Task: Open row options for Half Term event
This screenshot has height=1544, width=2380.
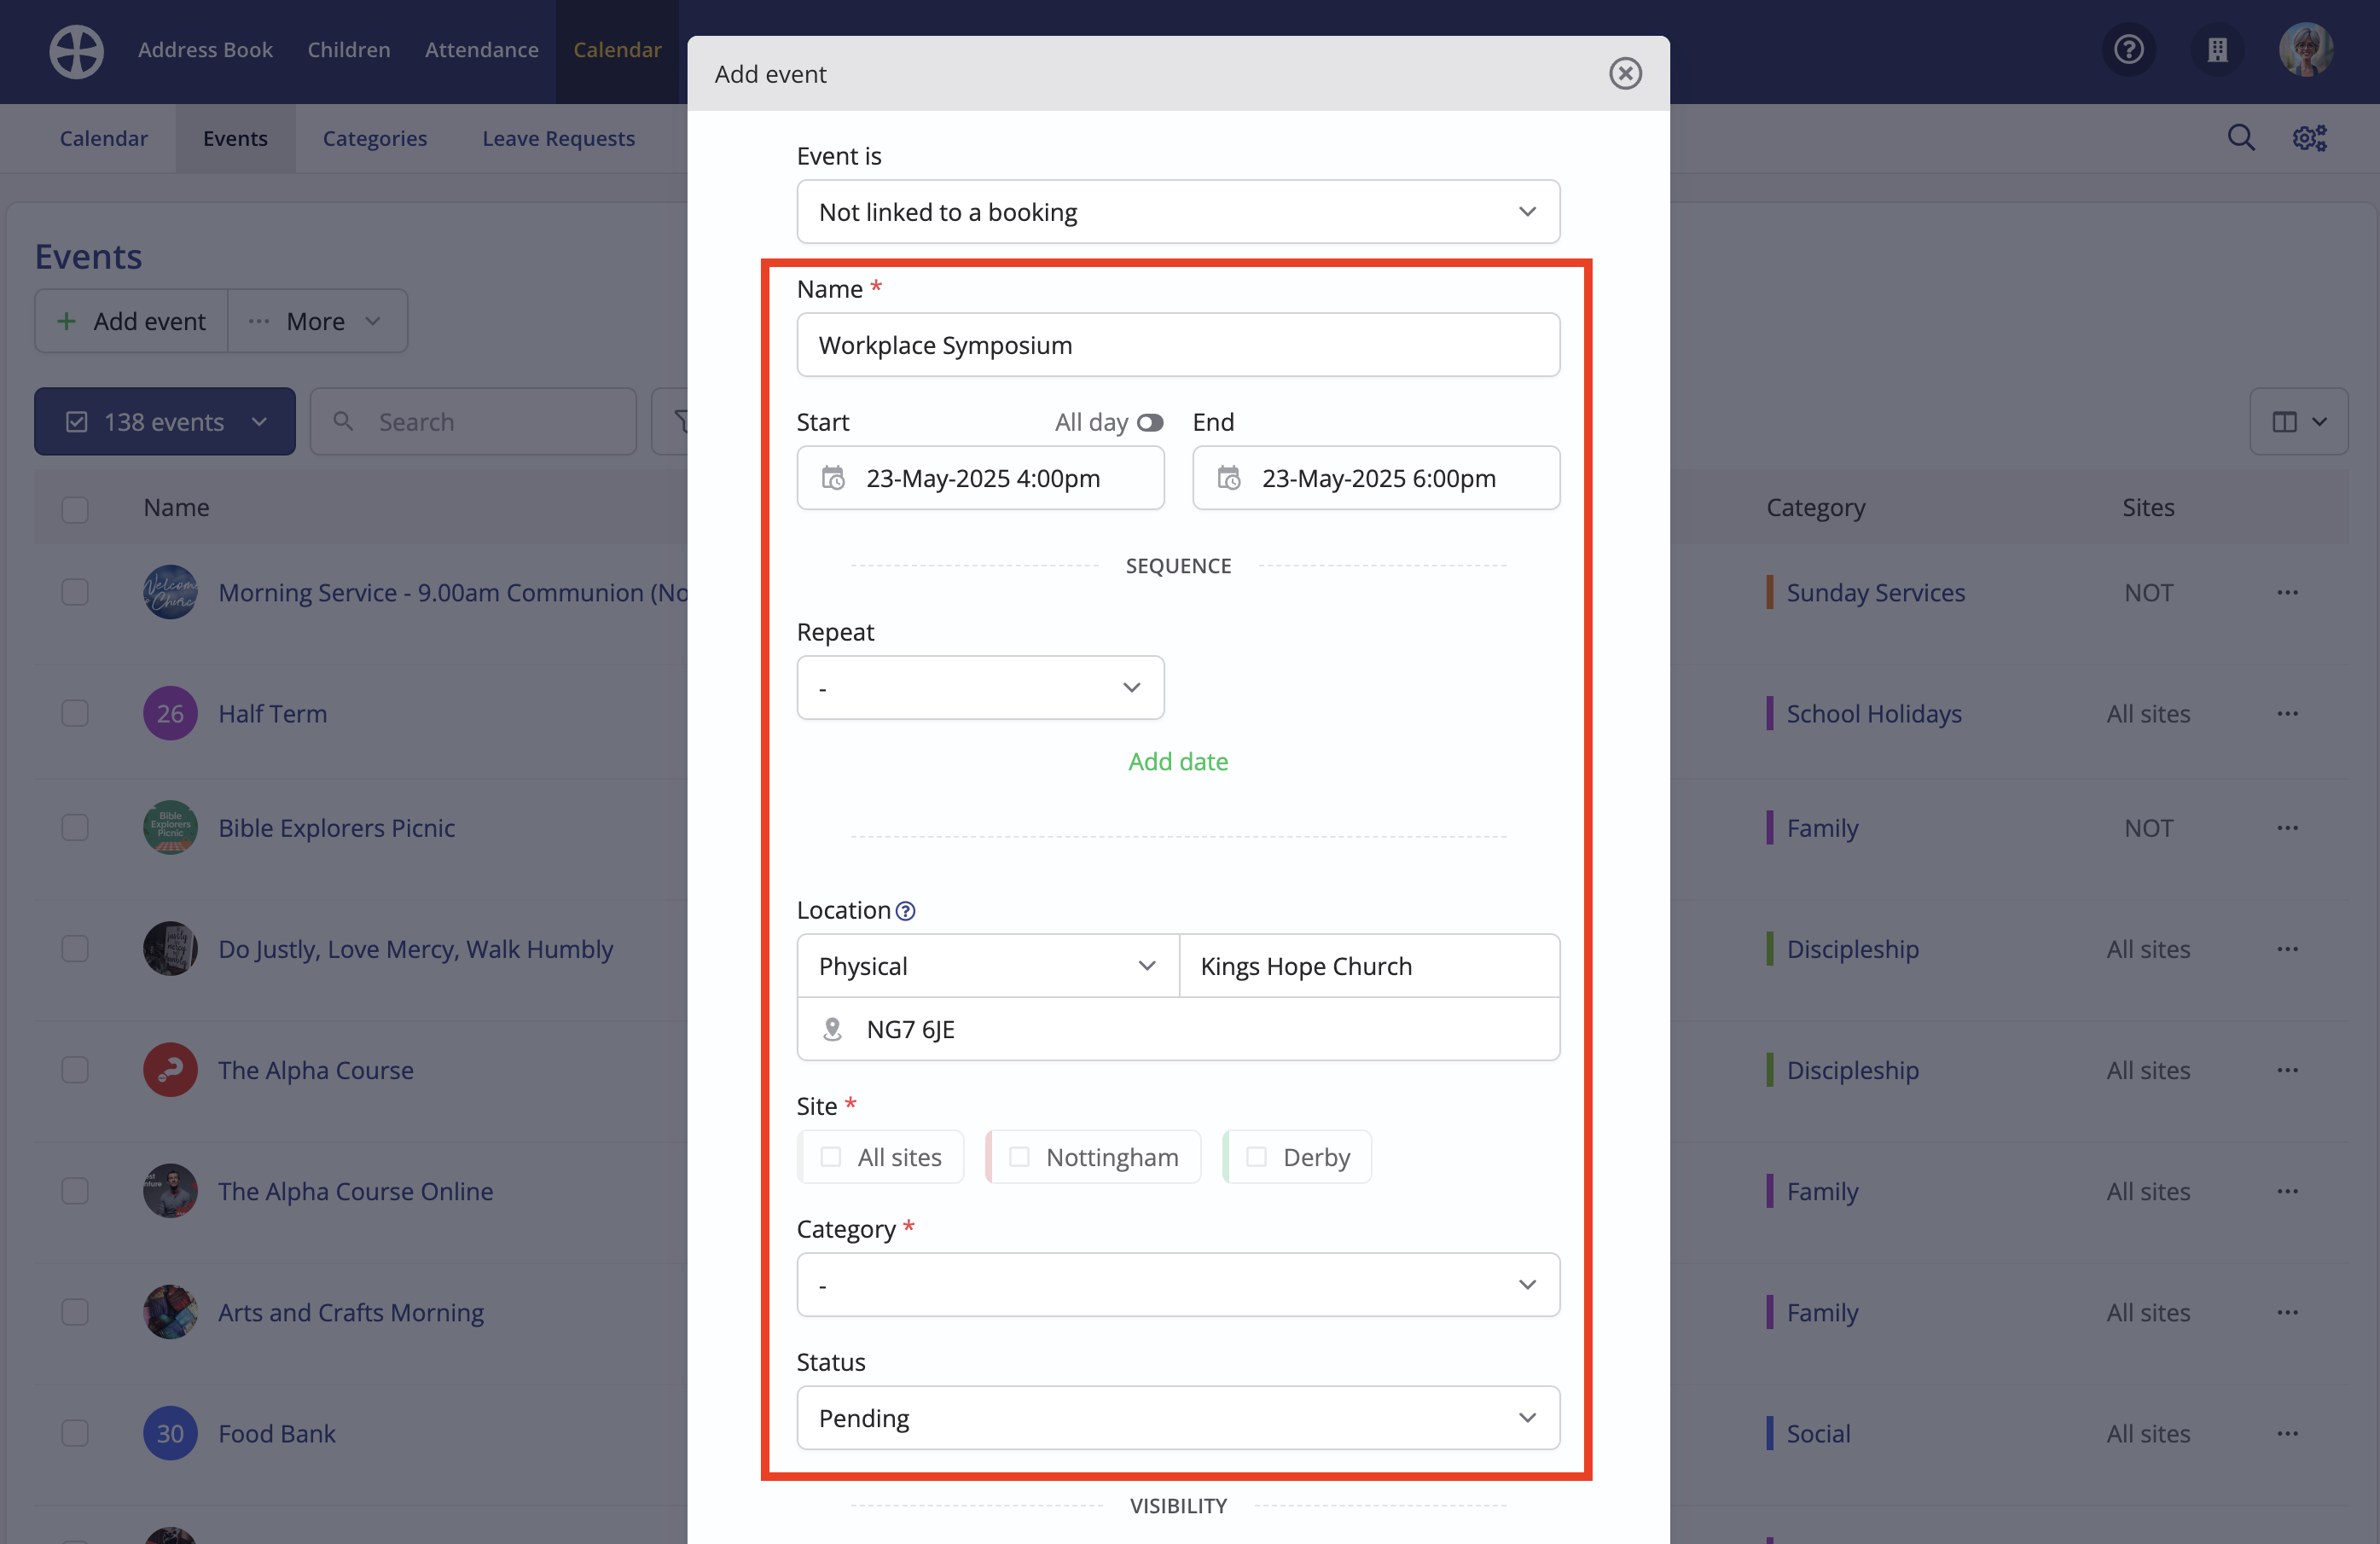Action: 2287,713
